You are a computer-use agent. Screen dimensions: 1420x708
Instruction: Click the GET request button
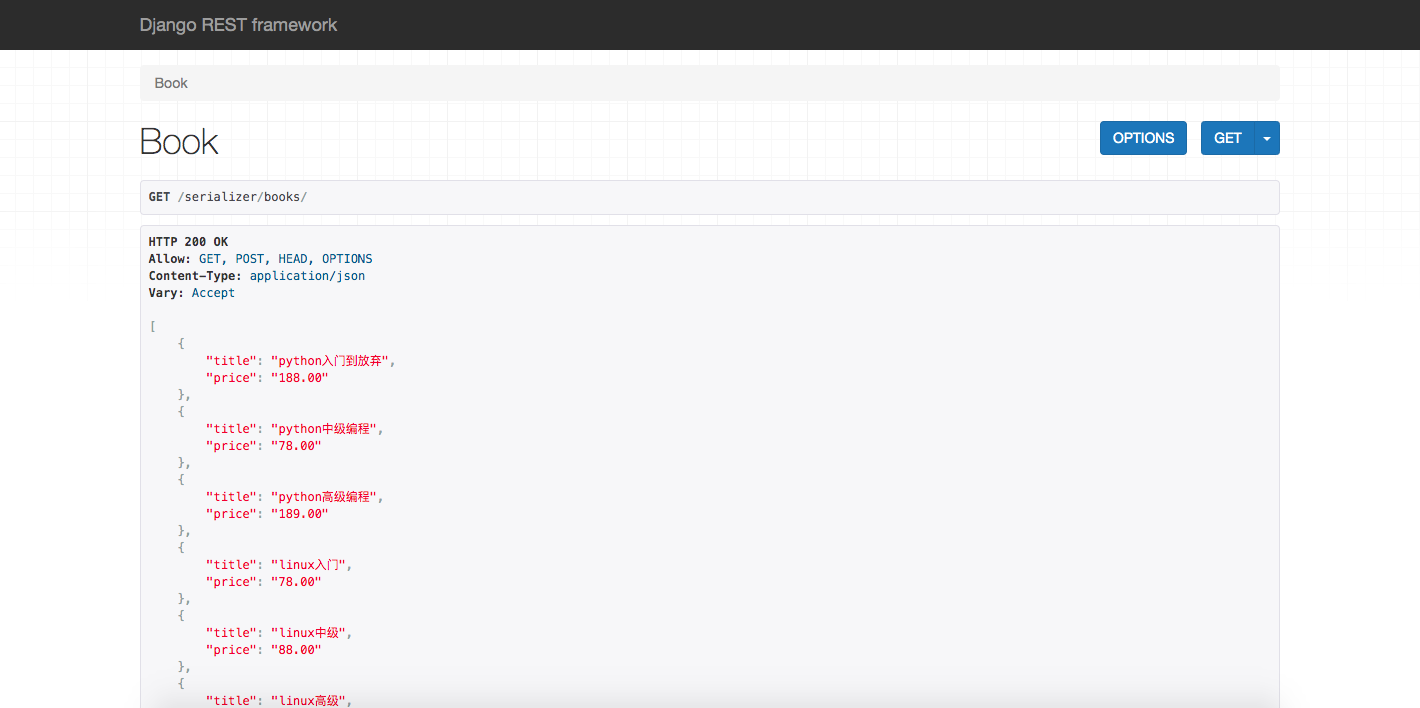tap(1227, 138)
